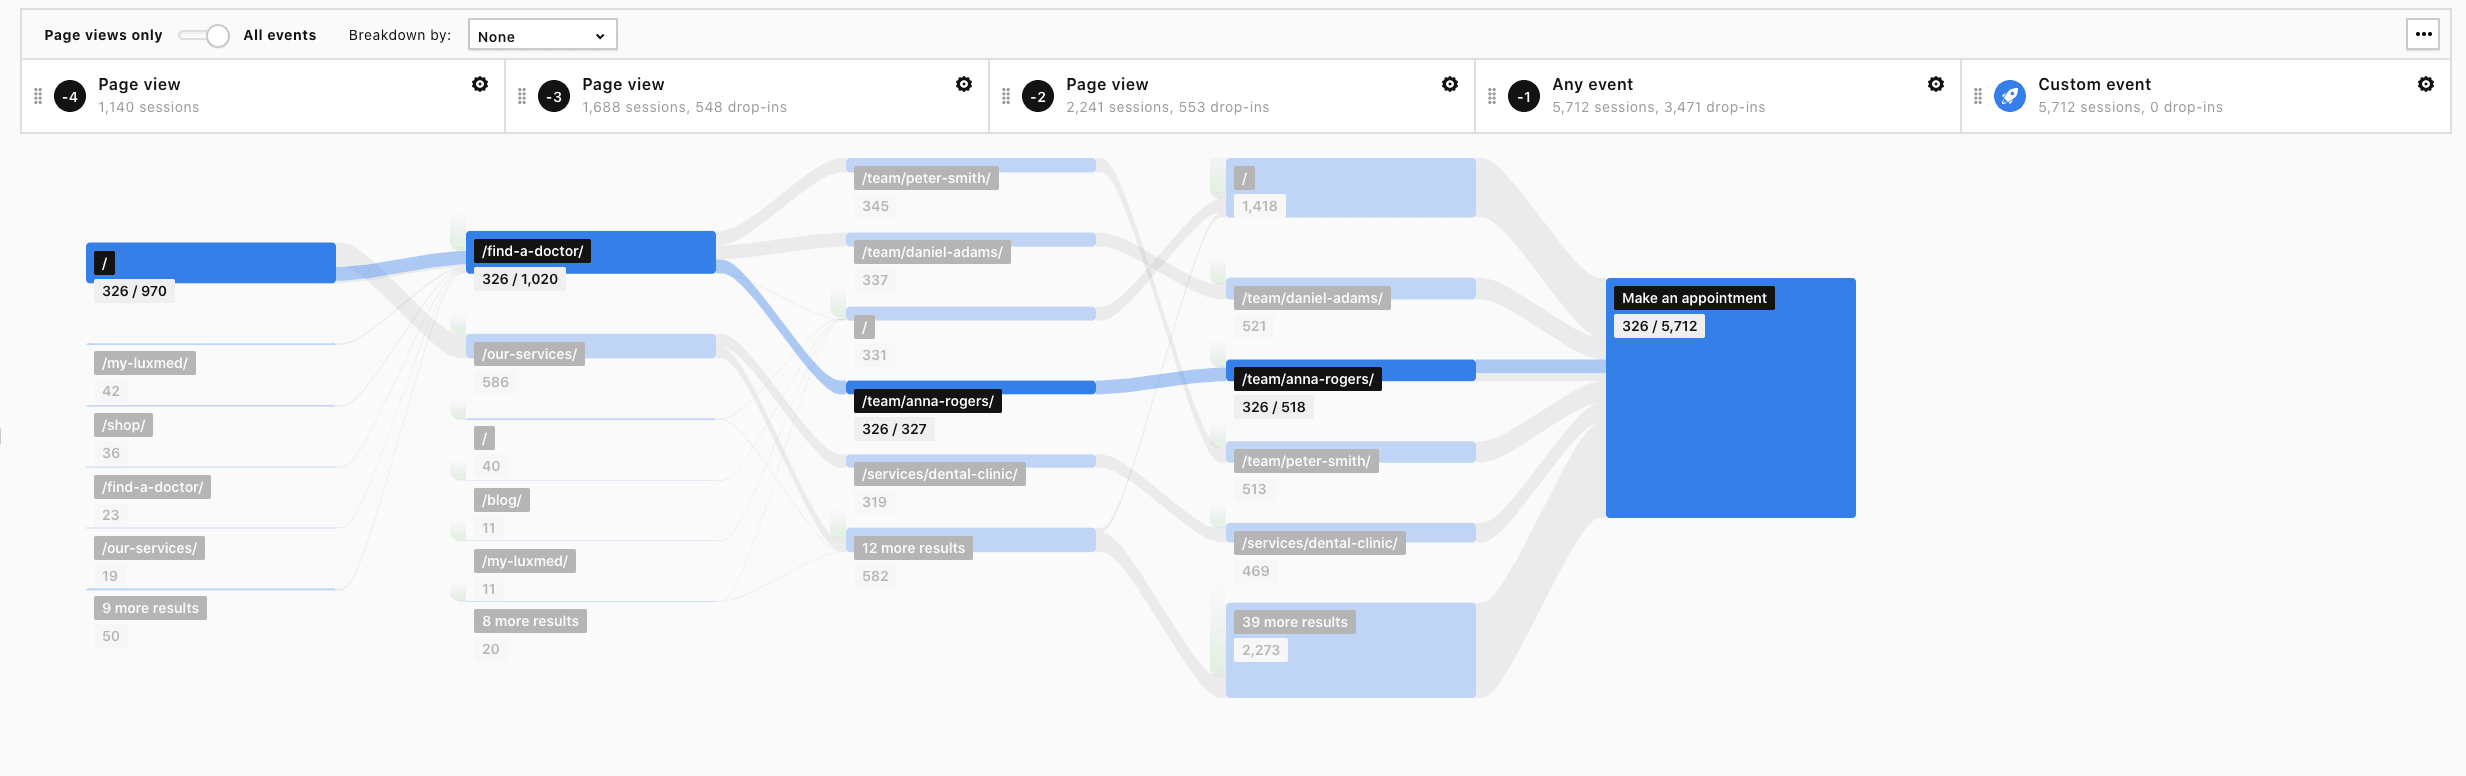The height and width of the screenshot is (776, 2466).
Task: Open settings gear for Custom event step
Action: [2426, 84]
